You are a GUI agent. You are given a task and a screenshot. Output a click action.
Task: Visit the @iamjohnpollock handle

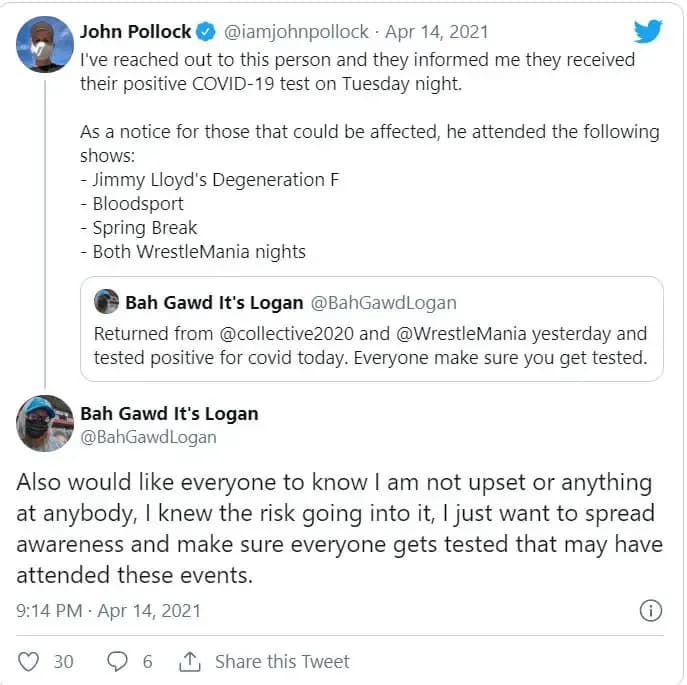289,32
